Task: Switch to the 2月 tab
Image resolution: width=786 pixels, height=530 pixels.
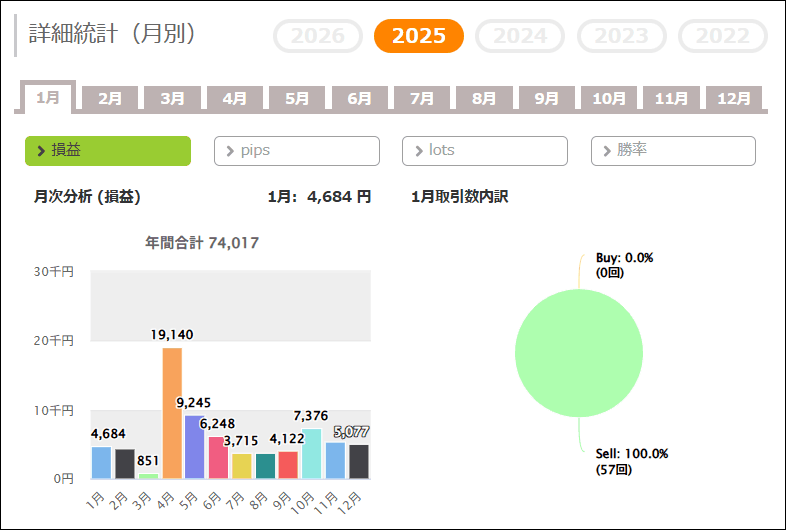Action: (x=110, y=99)
